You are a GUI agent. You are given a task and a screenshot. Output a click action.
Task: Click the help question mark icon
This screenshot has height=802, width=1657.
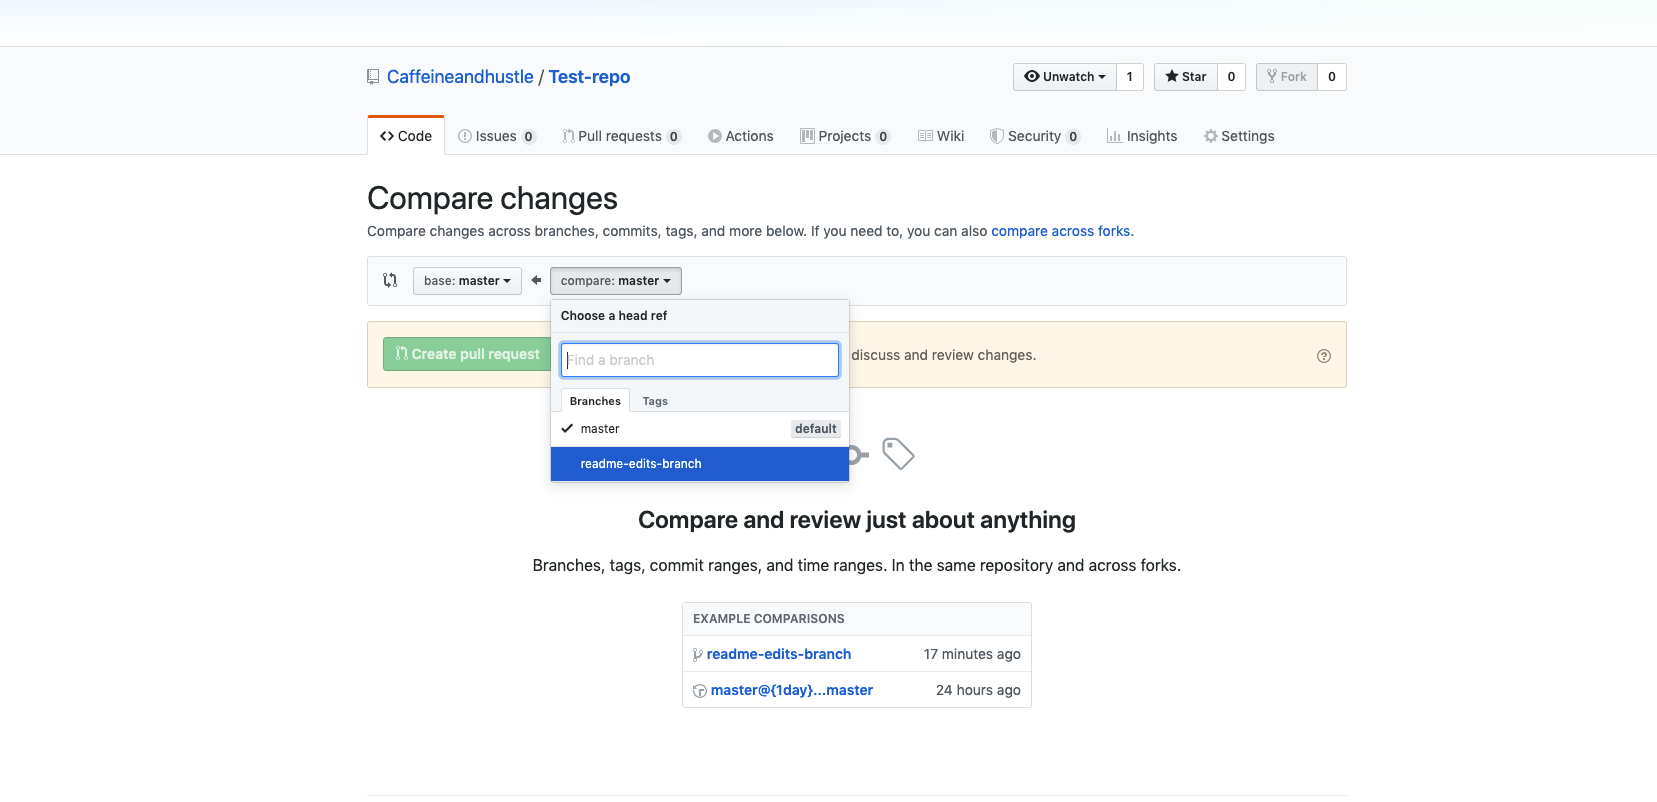point(1324,356)
